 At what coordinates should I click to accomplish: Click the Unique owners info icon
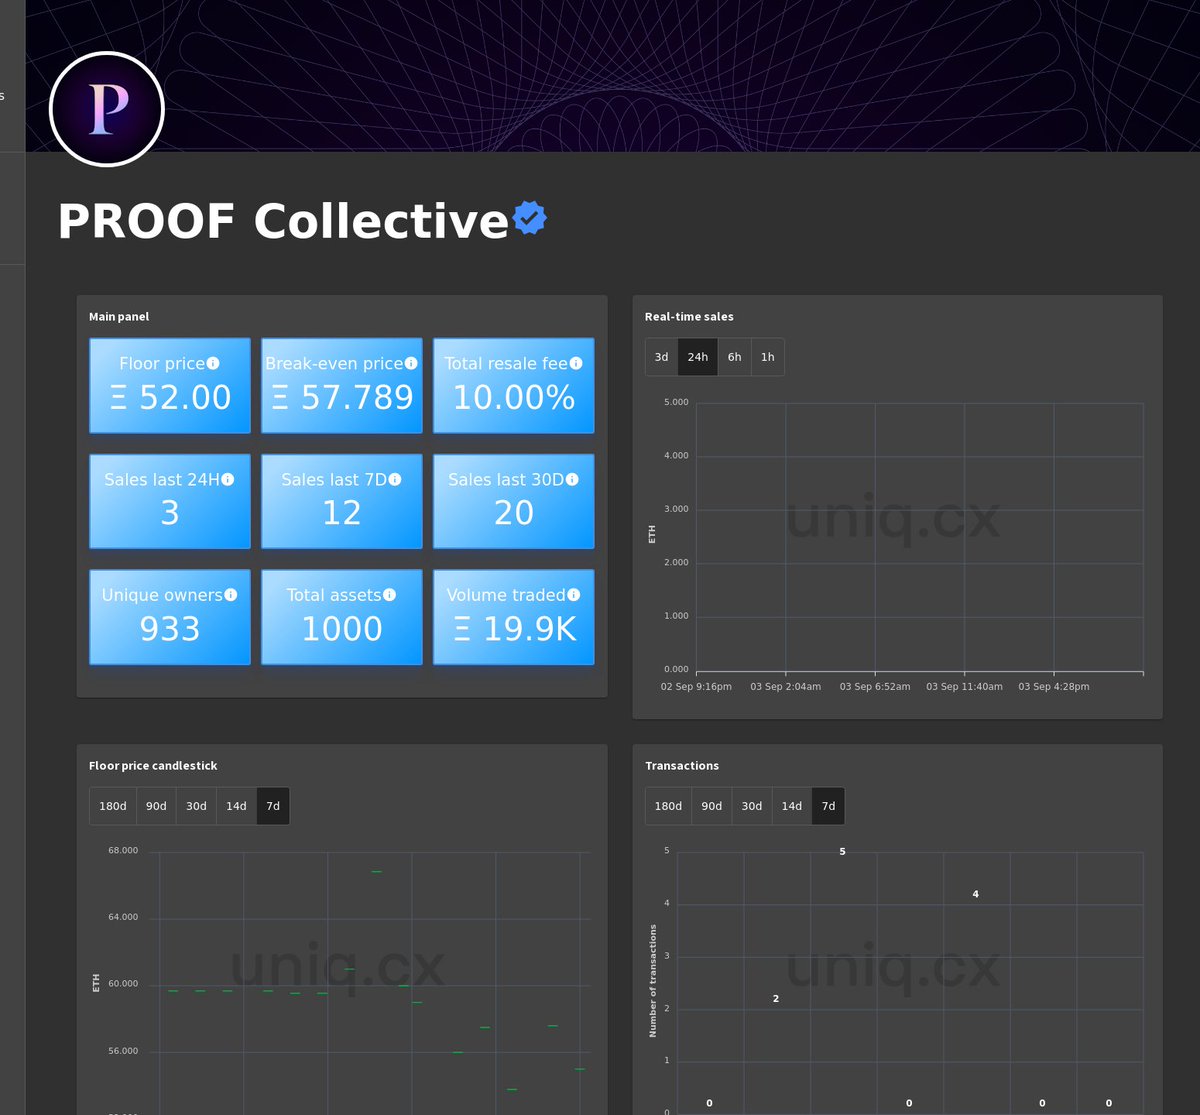click(231, 595)
